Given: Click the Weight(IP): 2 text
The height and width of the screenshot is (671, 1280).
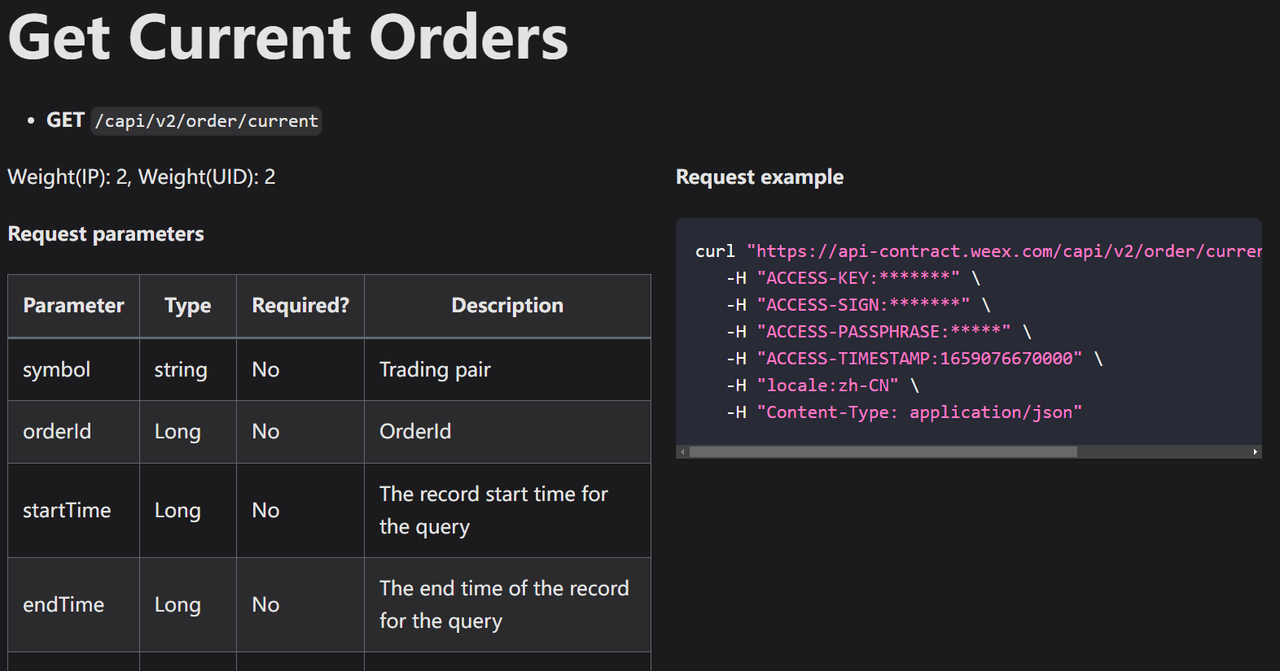Looking at the screenshot, I should click(70, 177).
